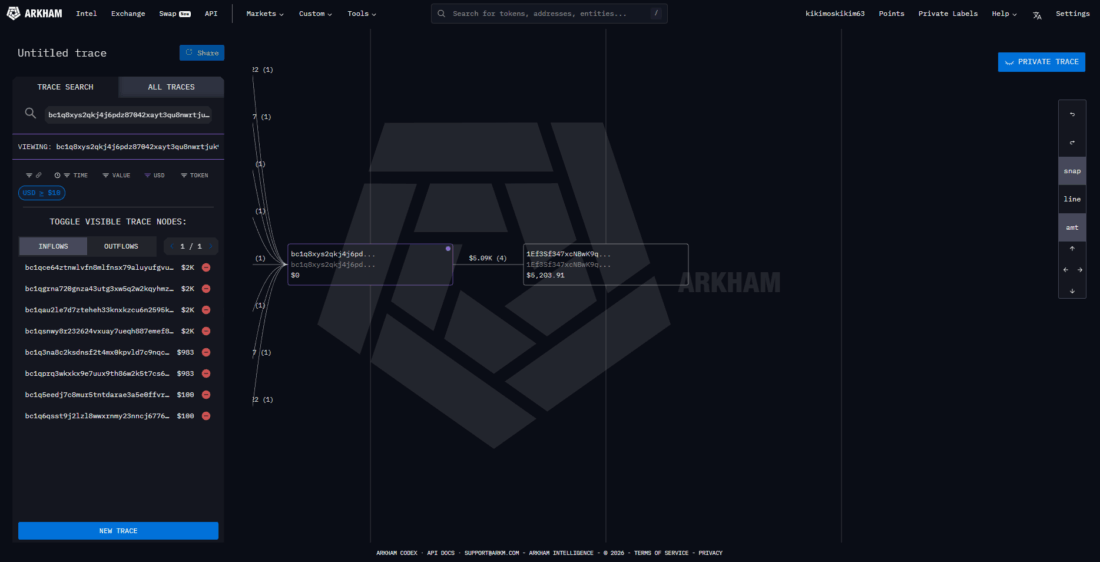1100x562 pixels.
Task: Go to next page of trace nodes
Action: [x=210, y=246]
